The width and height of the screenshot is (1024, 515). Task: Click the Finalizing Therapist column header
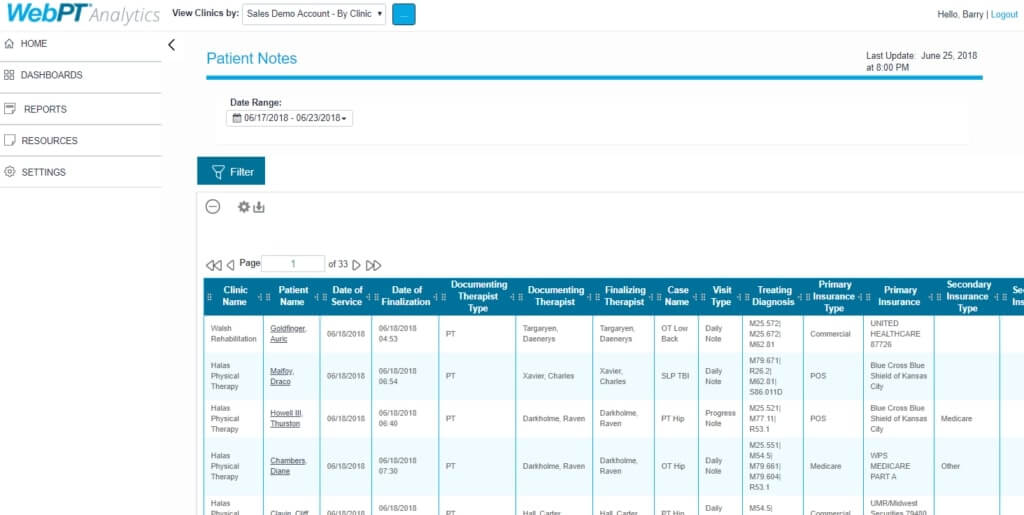point(624,296)
